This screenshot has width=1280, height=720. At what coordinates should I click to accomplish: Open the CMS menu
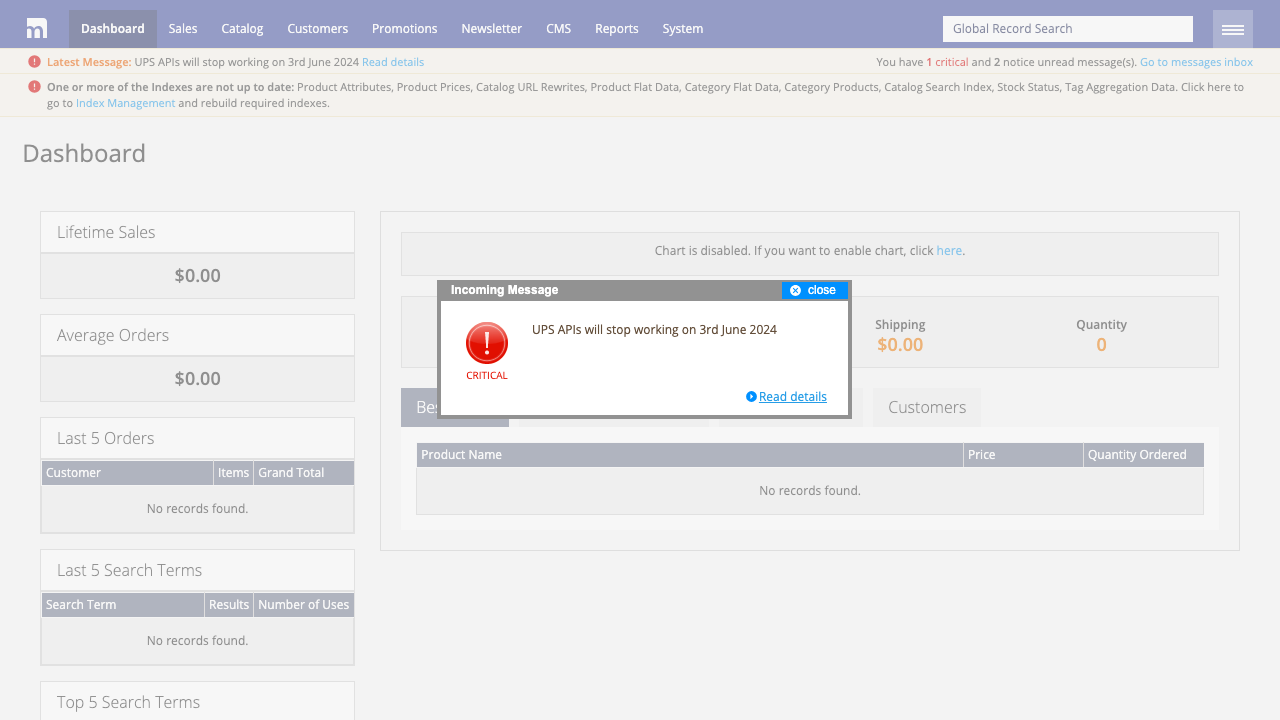(559, 28)
